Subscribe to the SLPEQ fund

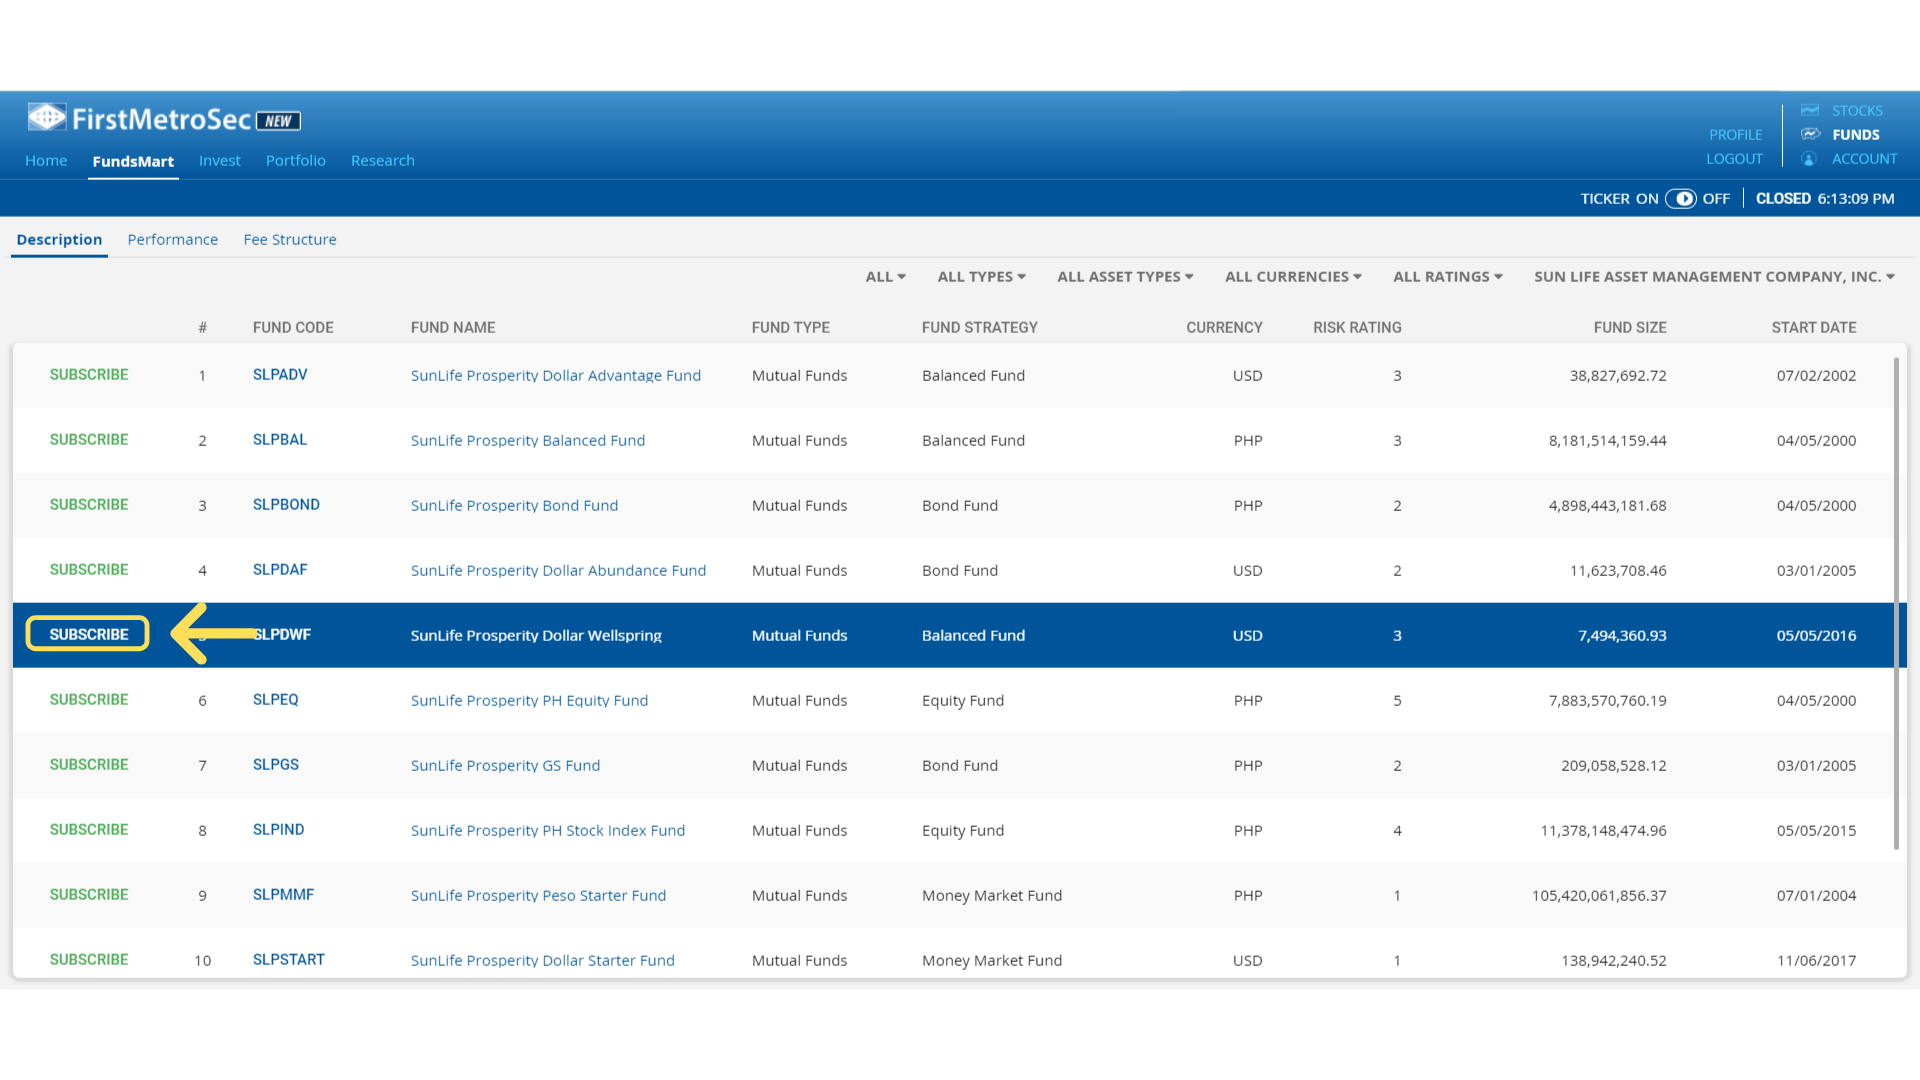point(89,700)
